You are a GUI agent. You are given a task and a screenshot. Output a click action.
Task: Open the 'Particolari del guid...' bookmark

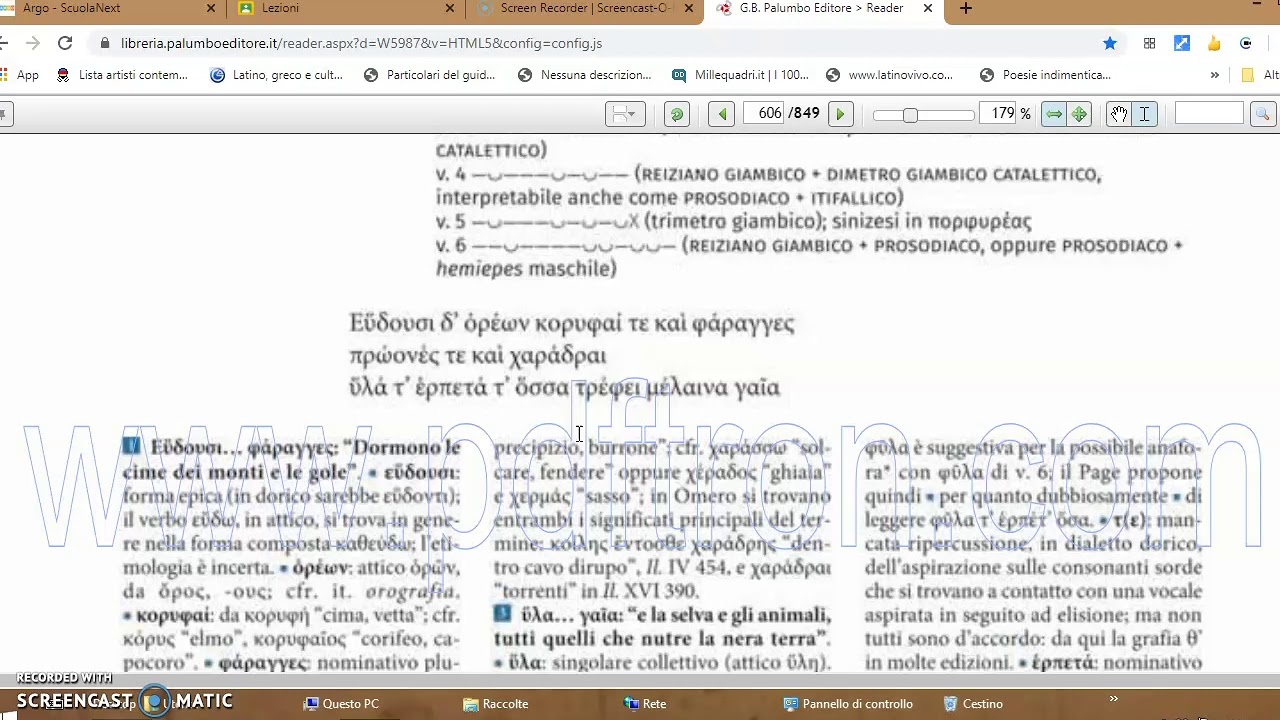tap(430, 75)
